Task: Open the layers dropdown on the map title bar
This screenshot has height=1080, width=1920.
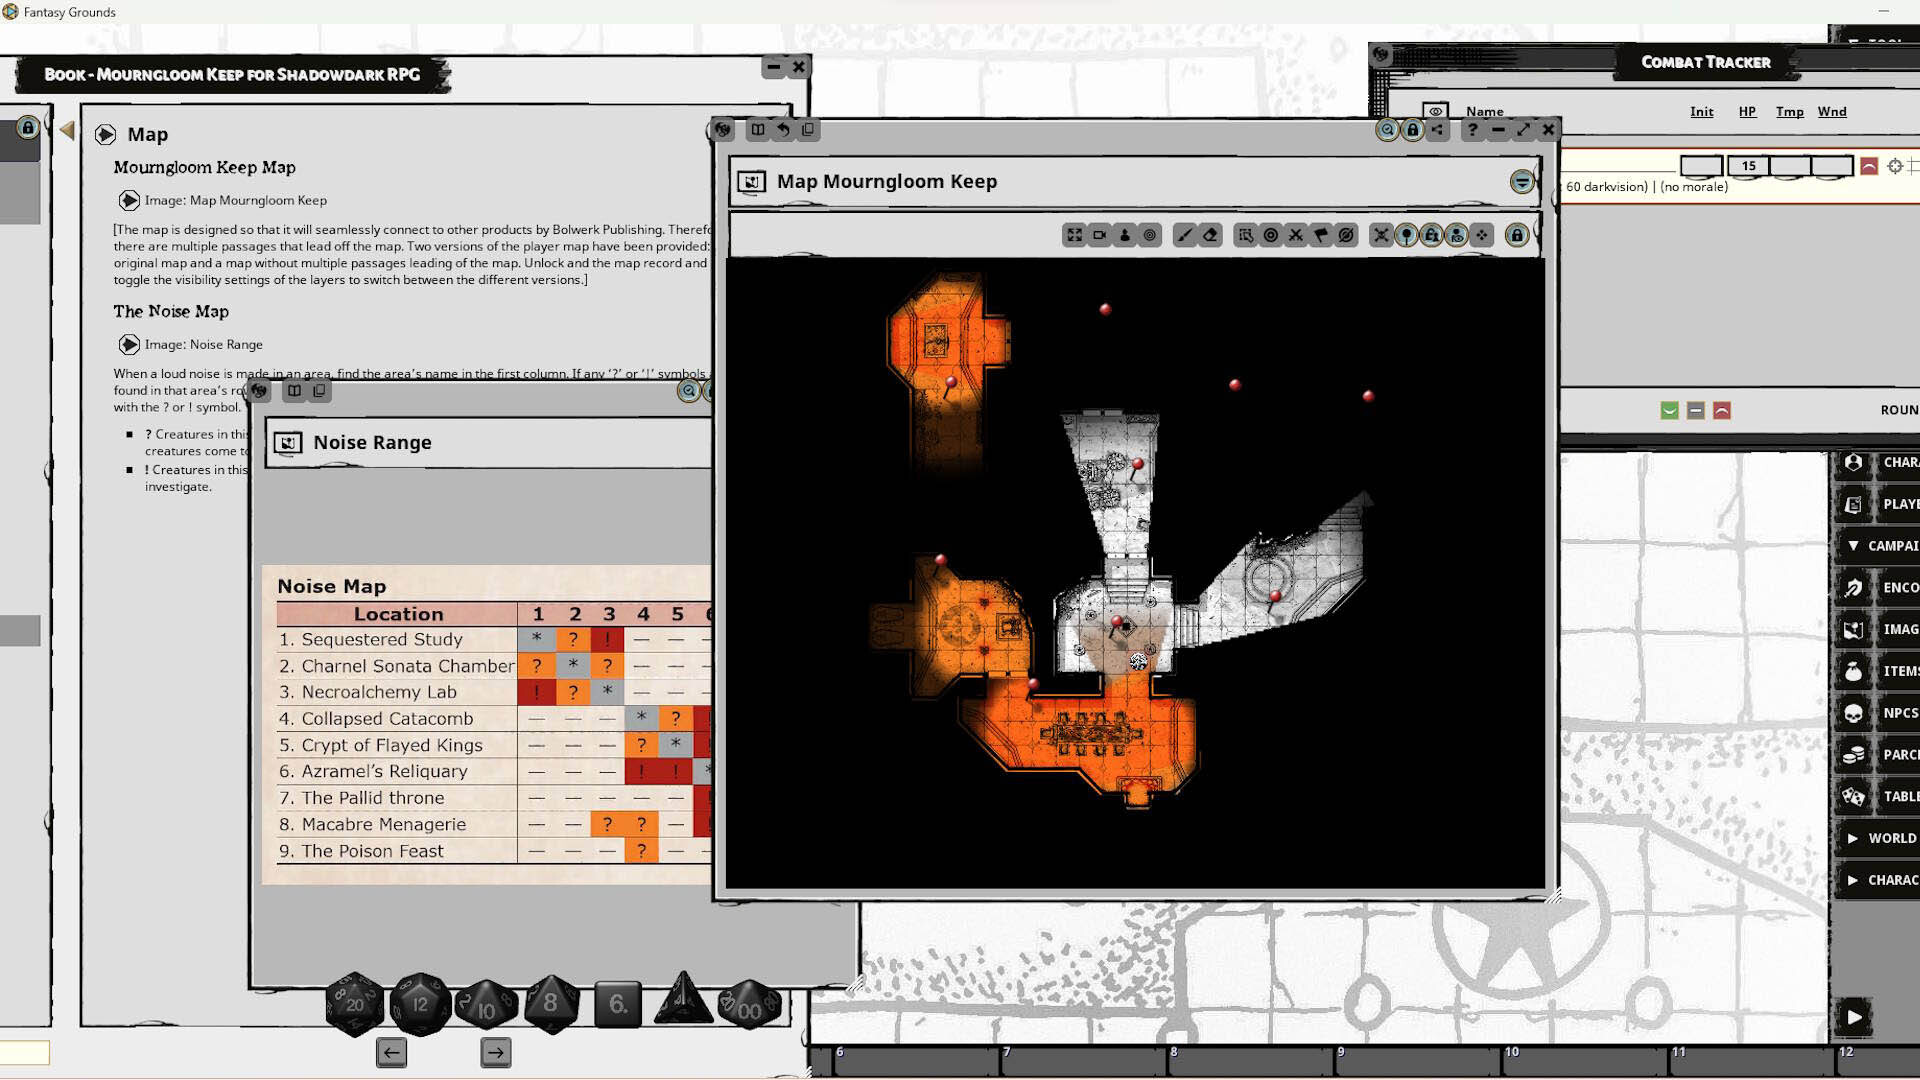Action: point(1521,182)
